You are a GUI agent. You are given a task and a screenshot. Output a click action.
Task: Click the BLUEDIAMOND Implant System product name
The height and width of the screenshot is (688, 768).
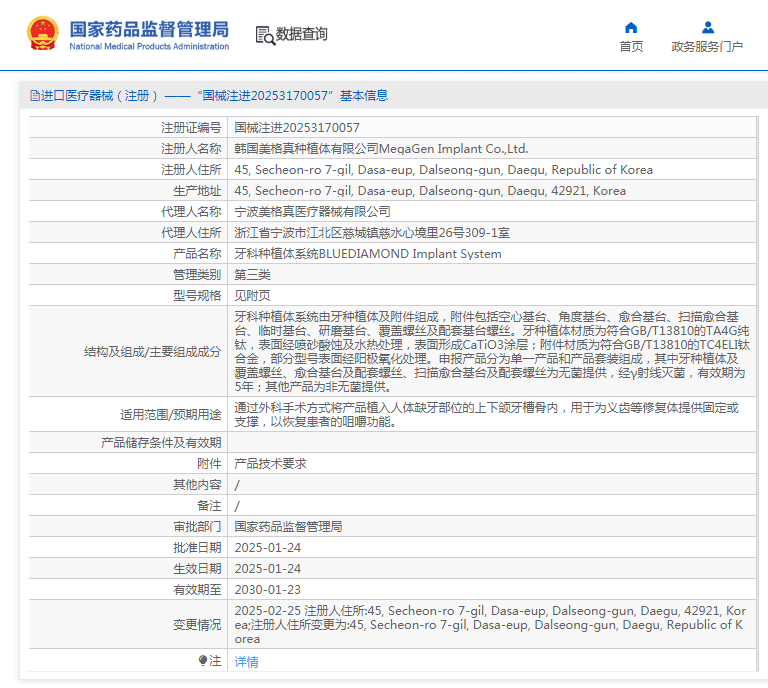tap(410, 254)
